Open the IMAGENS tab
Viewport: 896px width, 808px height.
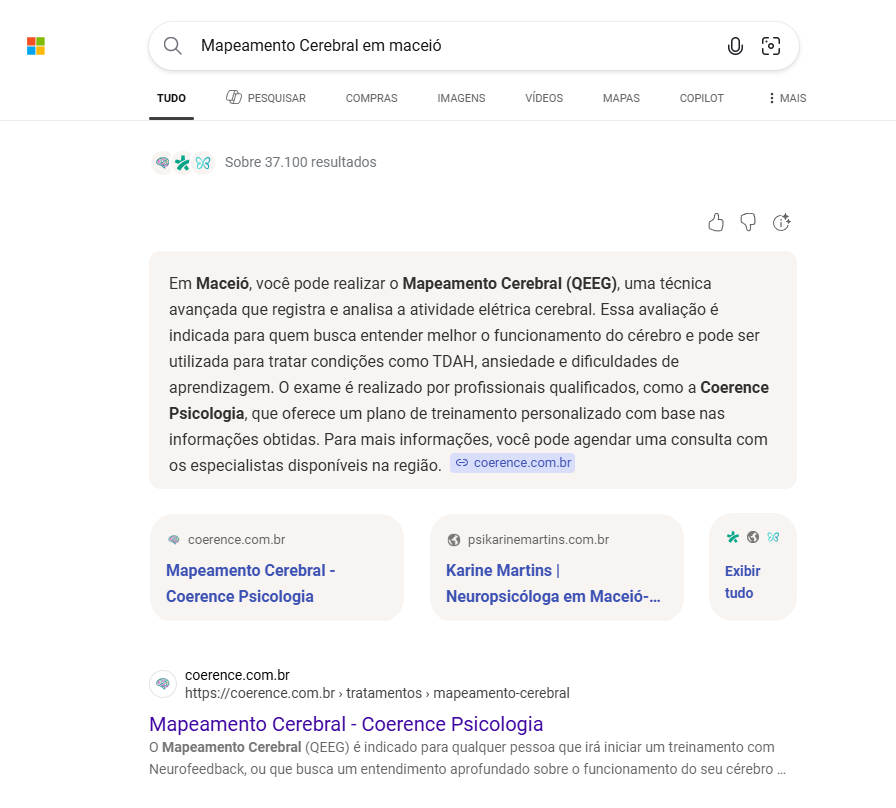tap(461, 98)
